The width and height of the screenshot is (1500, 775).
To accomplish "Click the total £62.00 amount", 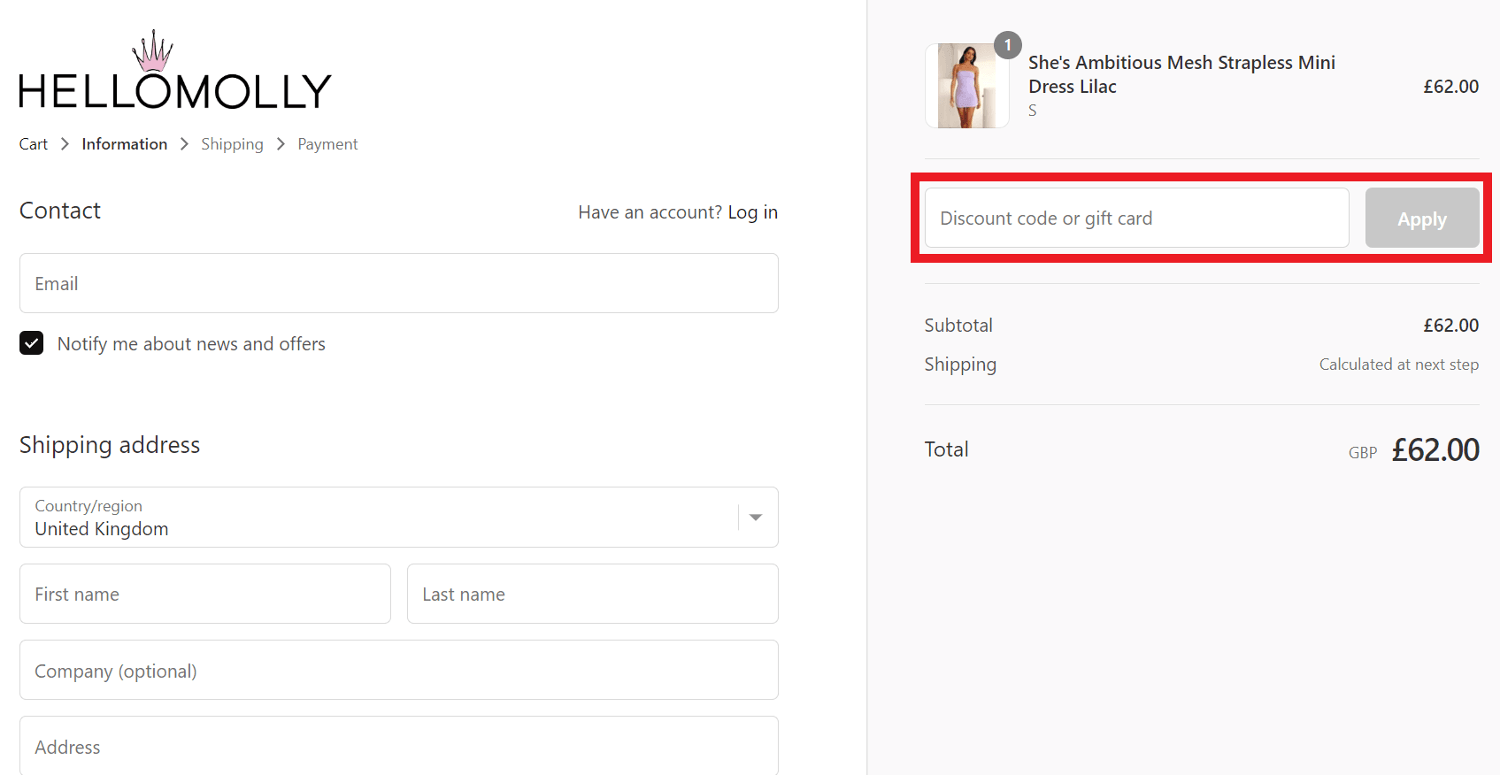I will click(x=1435, y=450).
